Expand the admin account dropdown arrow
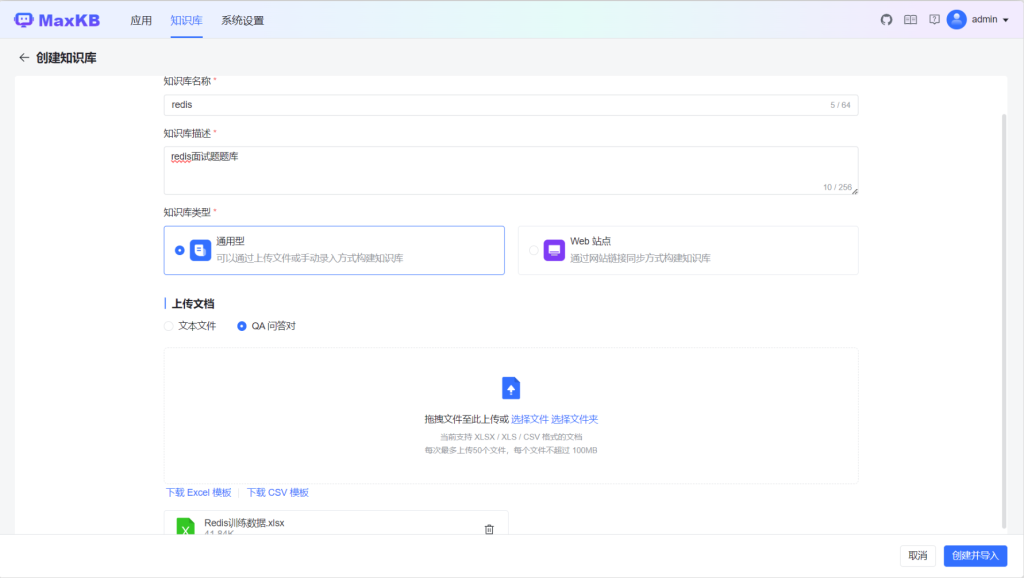This screenshot has height=578, width=1024. tap(1005, 20)
